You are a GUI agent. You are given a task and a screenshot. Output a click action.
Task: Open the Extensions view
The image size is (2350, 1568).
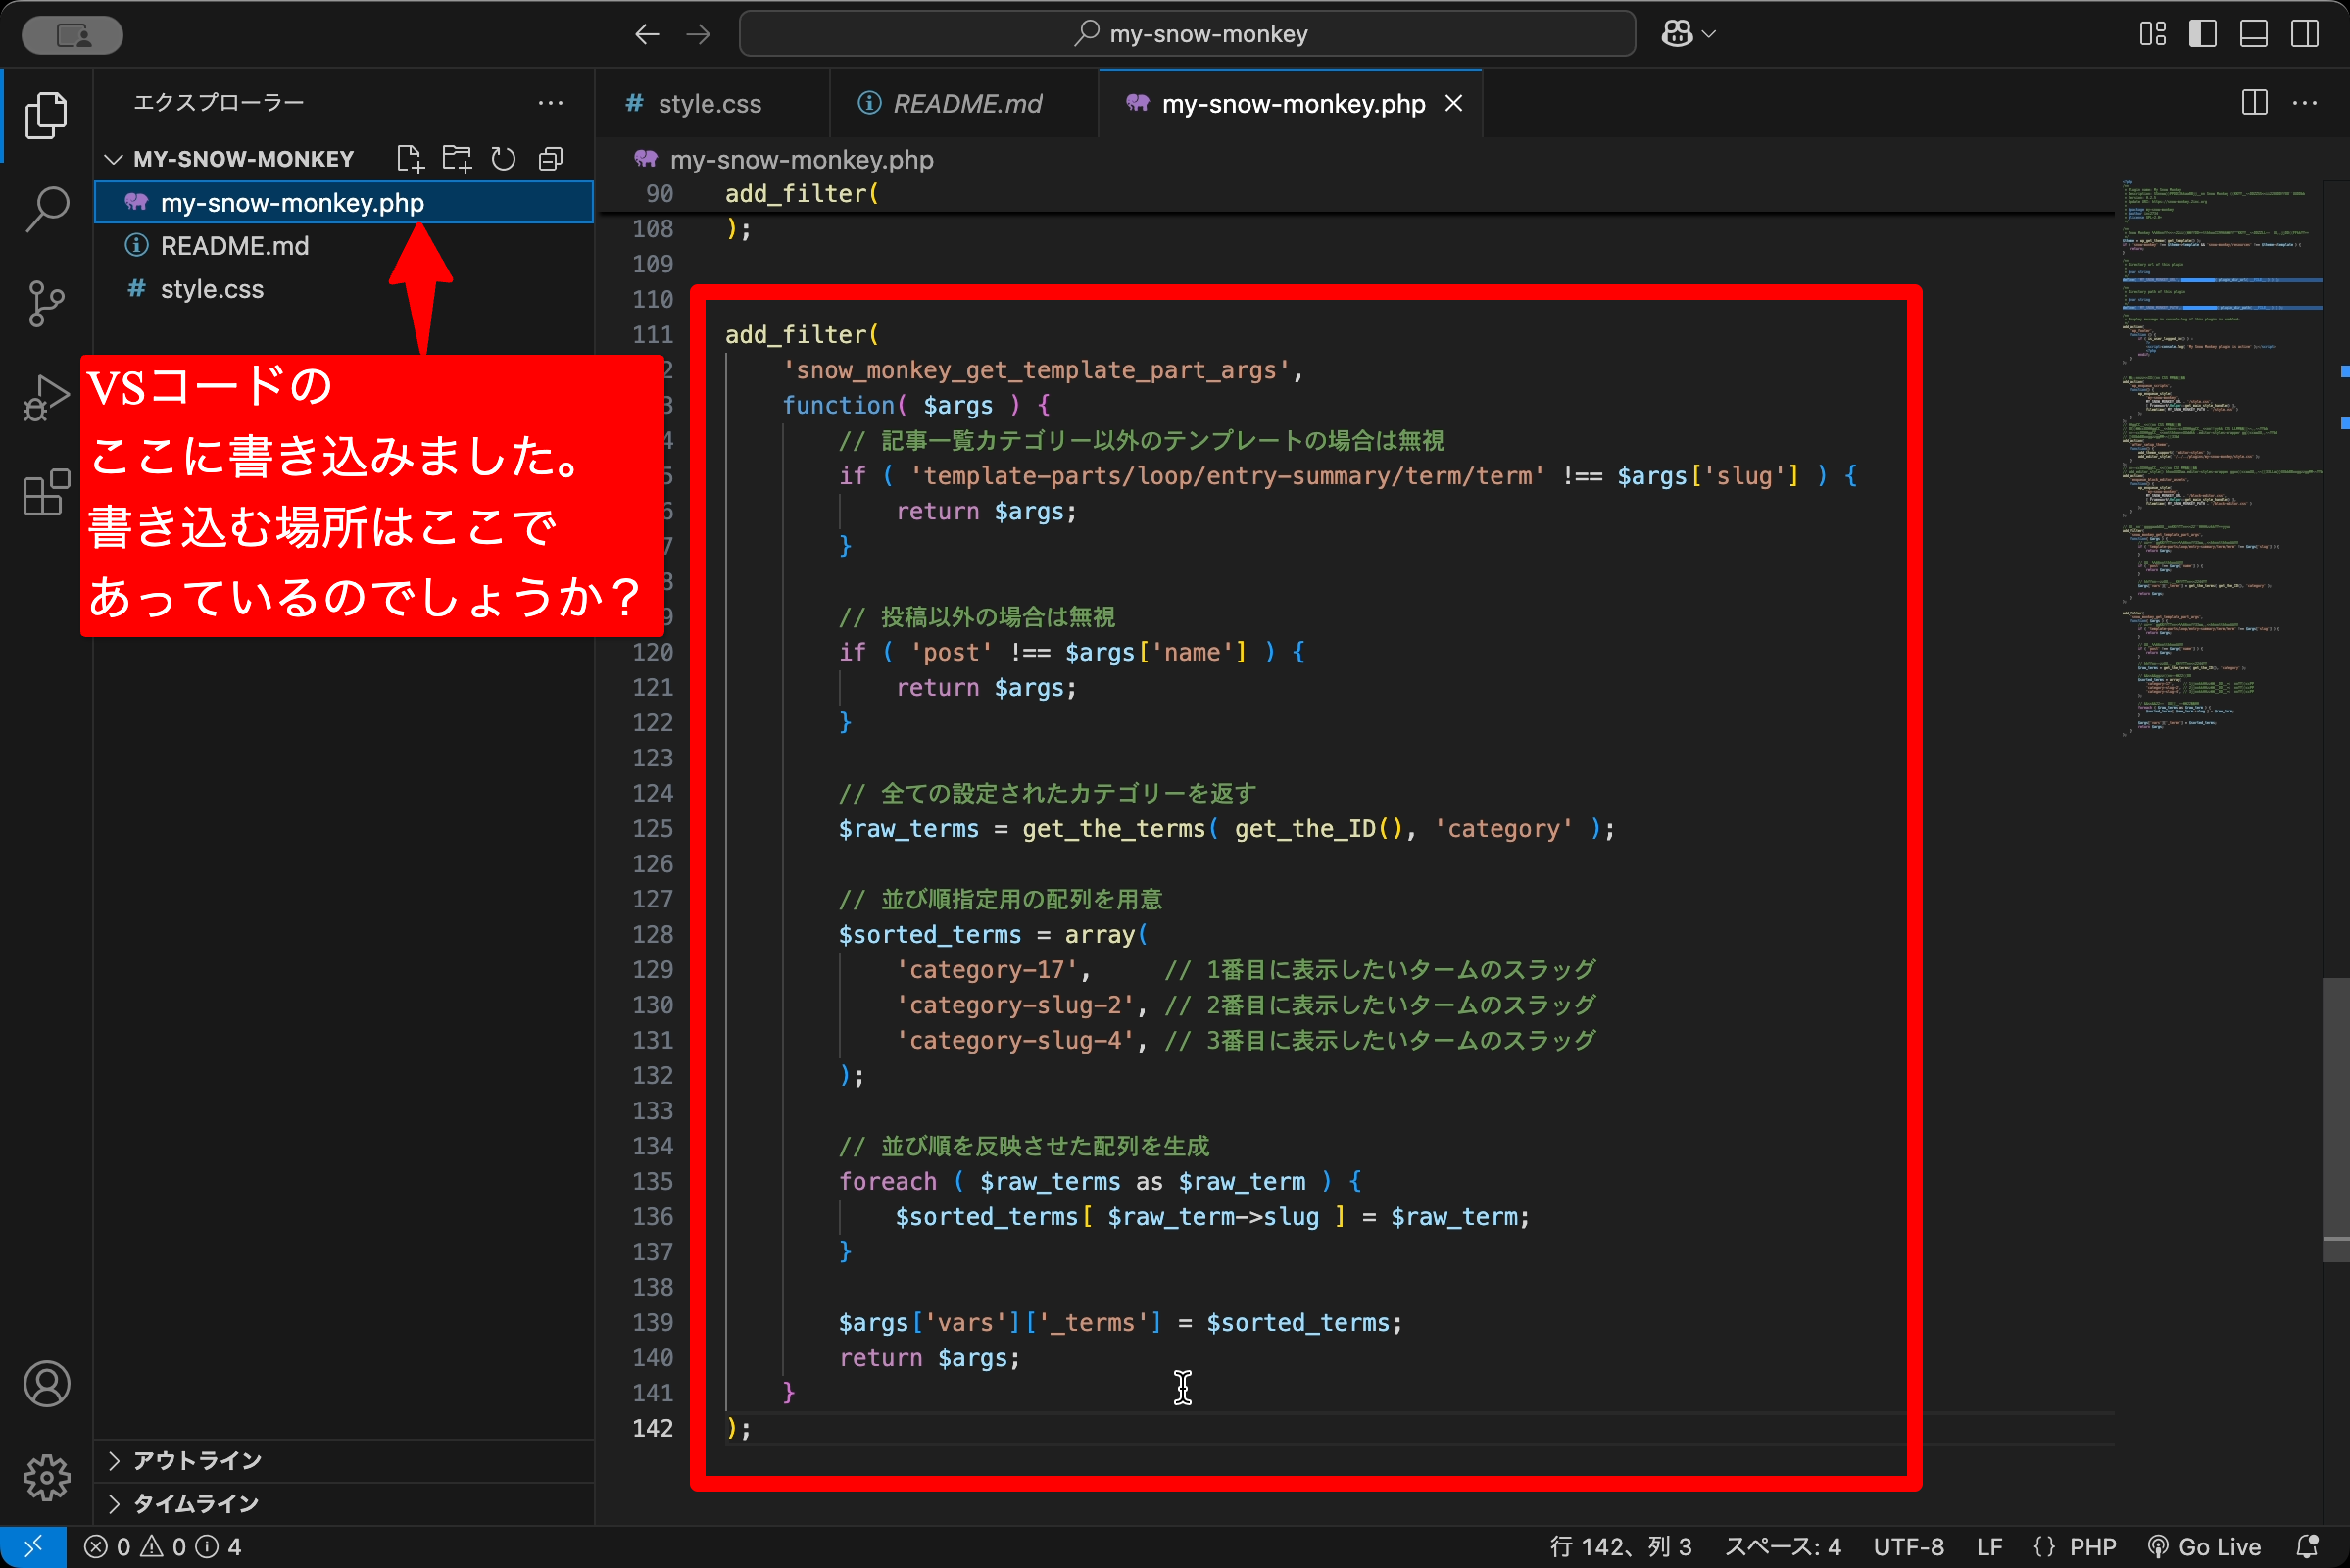(x=46, y=492)
